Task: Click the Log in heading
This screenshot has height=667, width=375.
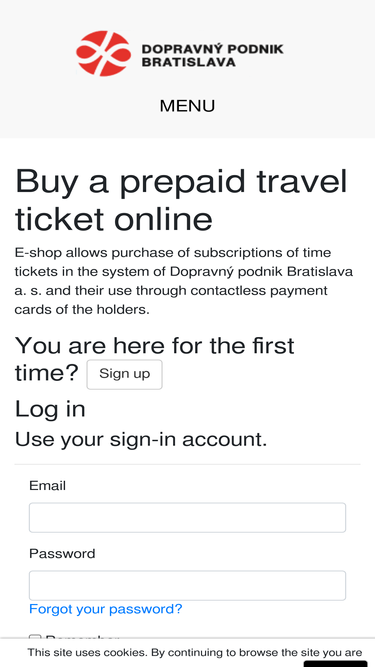Action: tap(50, 409)
